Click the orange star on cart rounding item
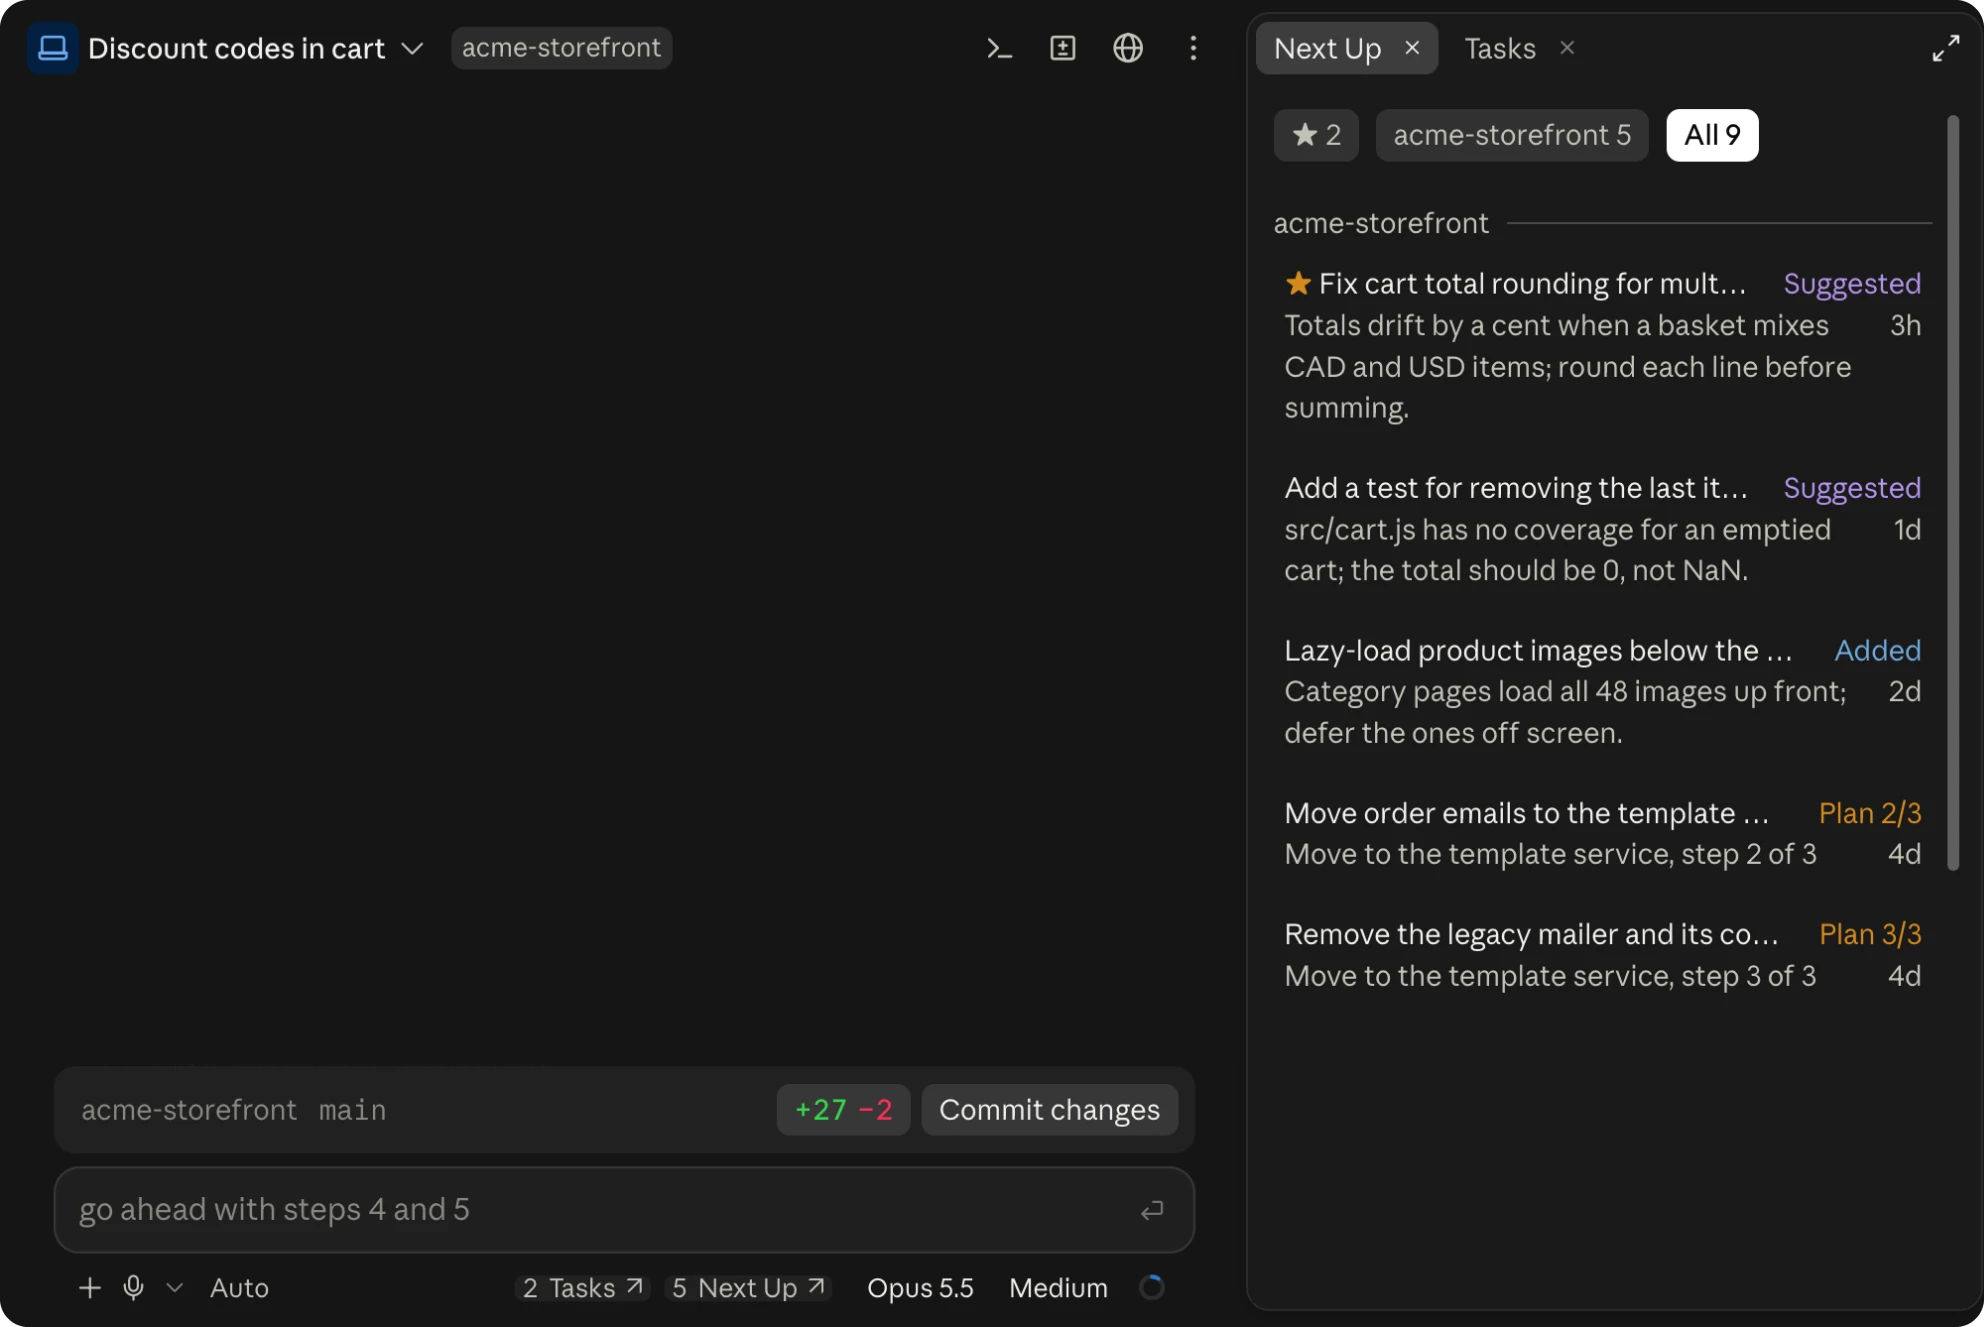The image size is (1984, 1327). pos(1298,283)
